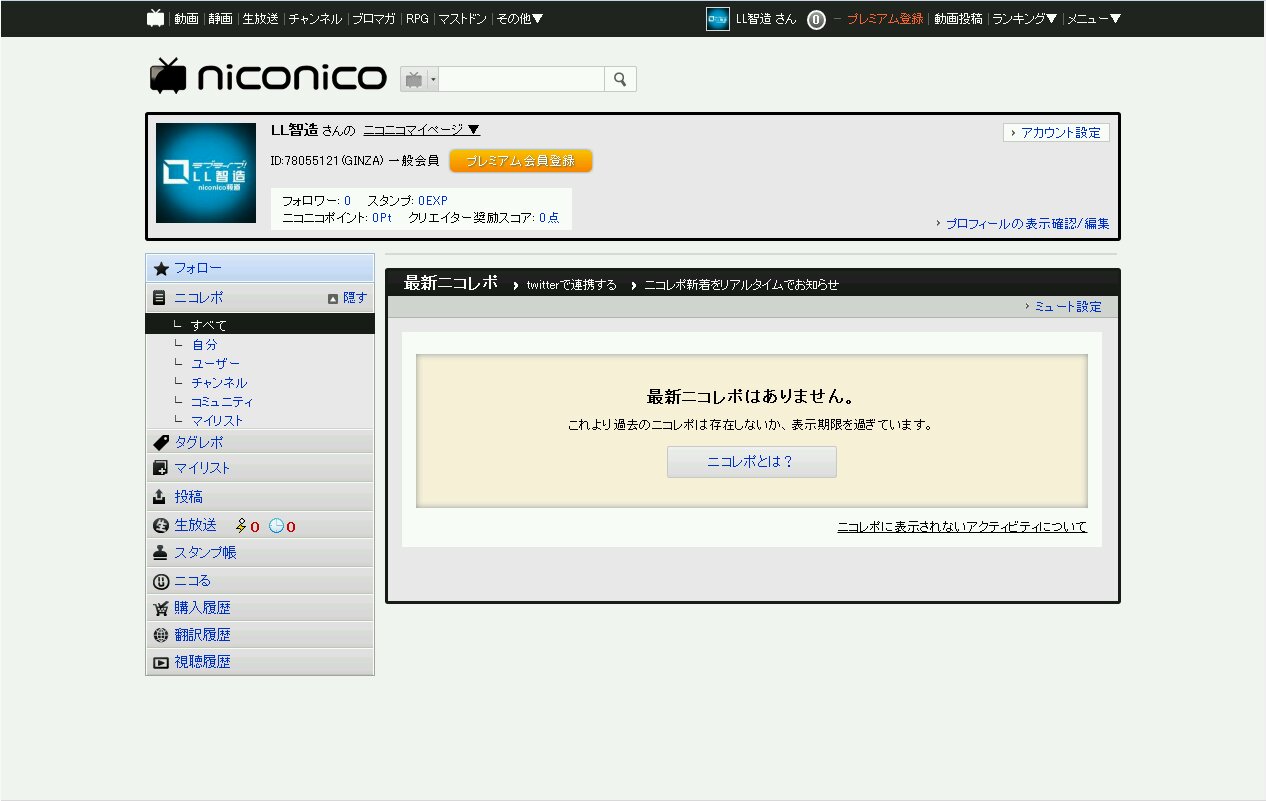
Task: Expand the その他▼ top menu
Action: pyautogui.click(x=520, y=19)
